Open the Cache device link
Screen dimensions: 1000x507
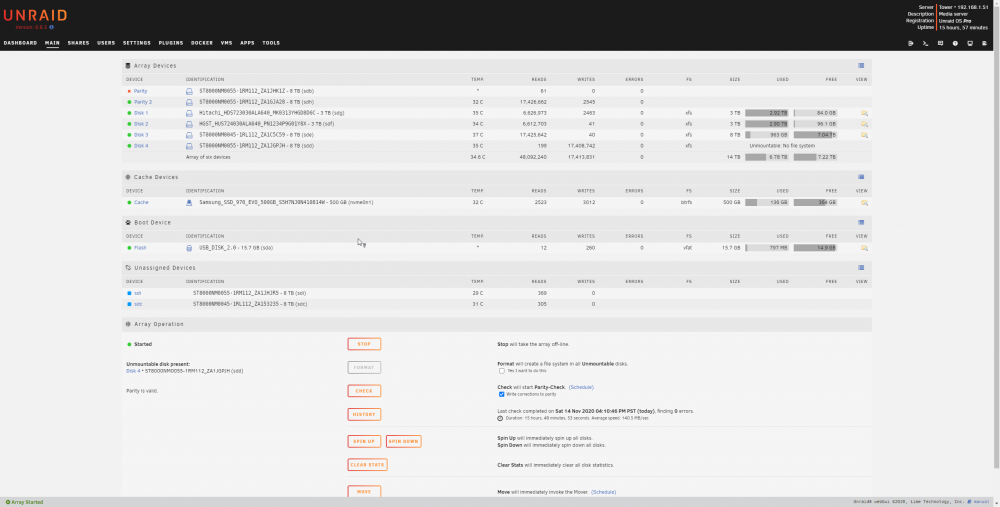[141, 202]
